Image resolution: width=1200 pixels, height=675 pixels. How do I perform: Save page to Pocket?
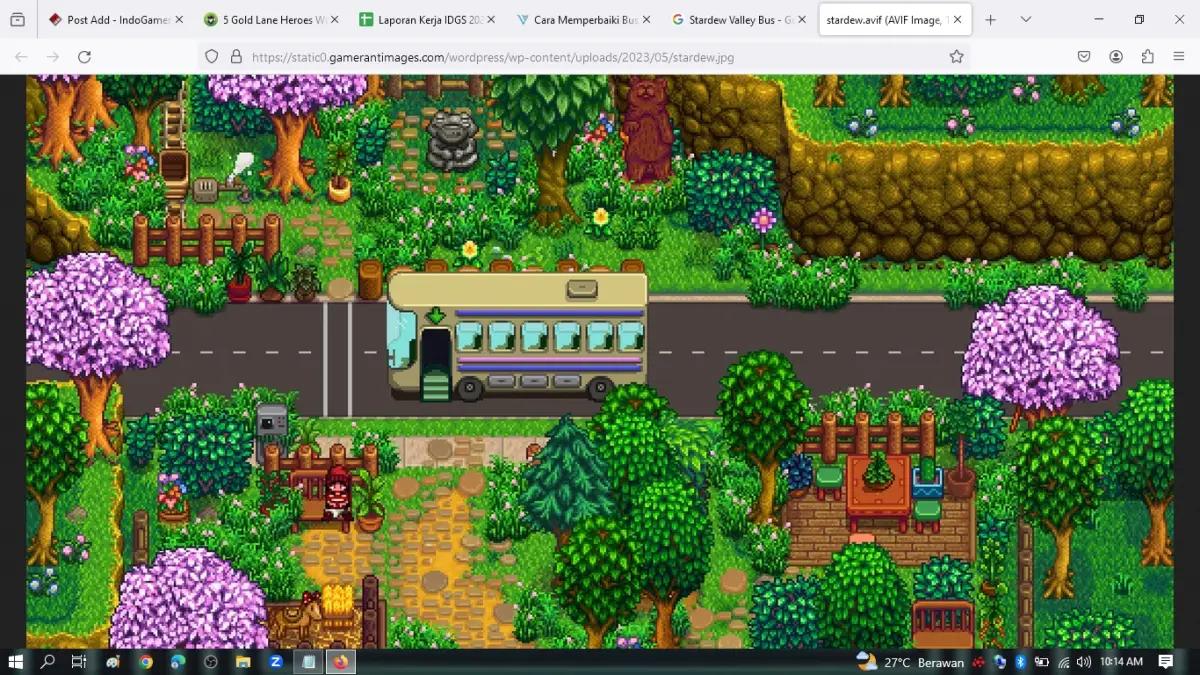tap(1084, 57)
